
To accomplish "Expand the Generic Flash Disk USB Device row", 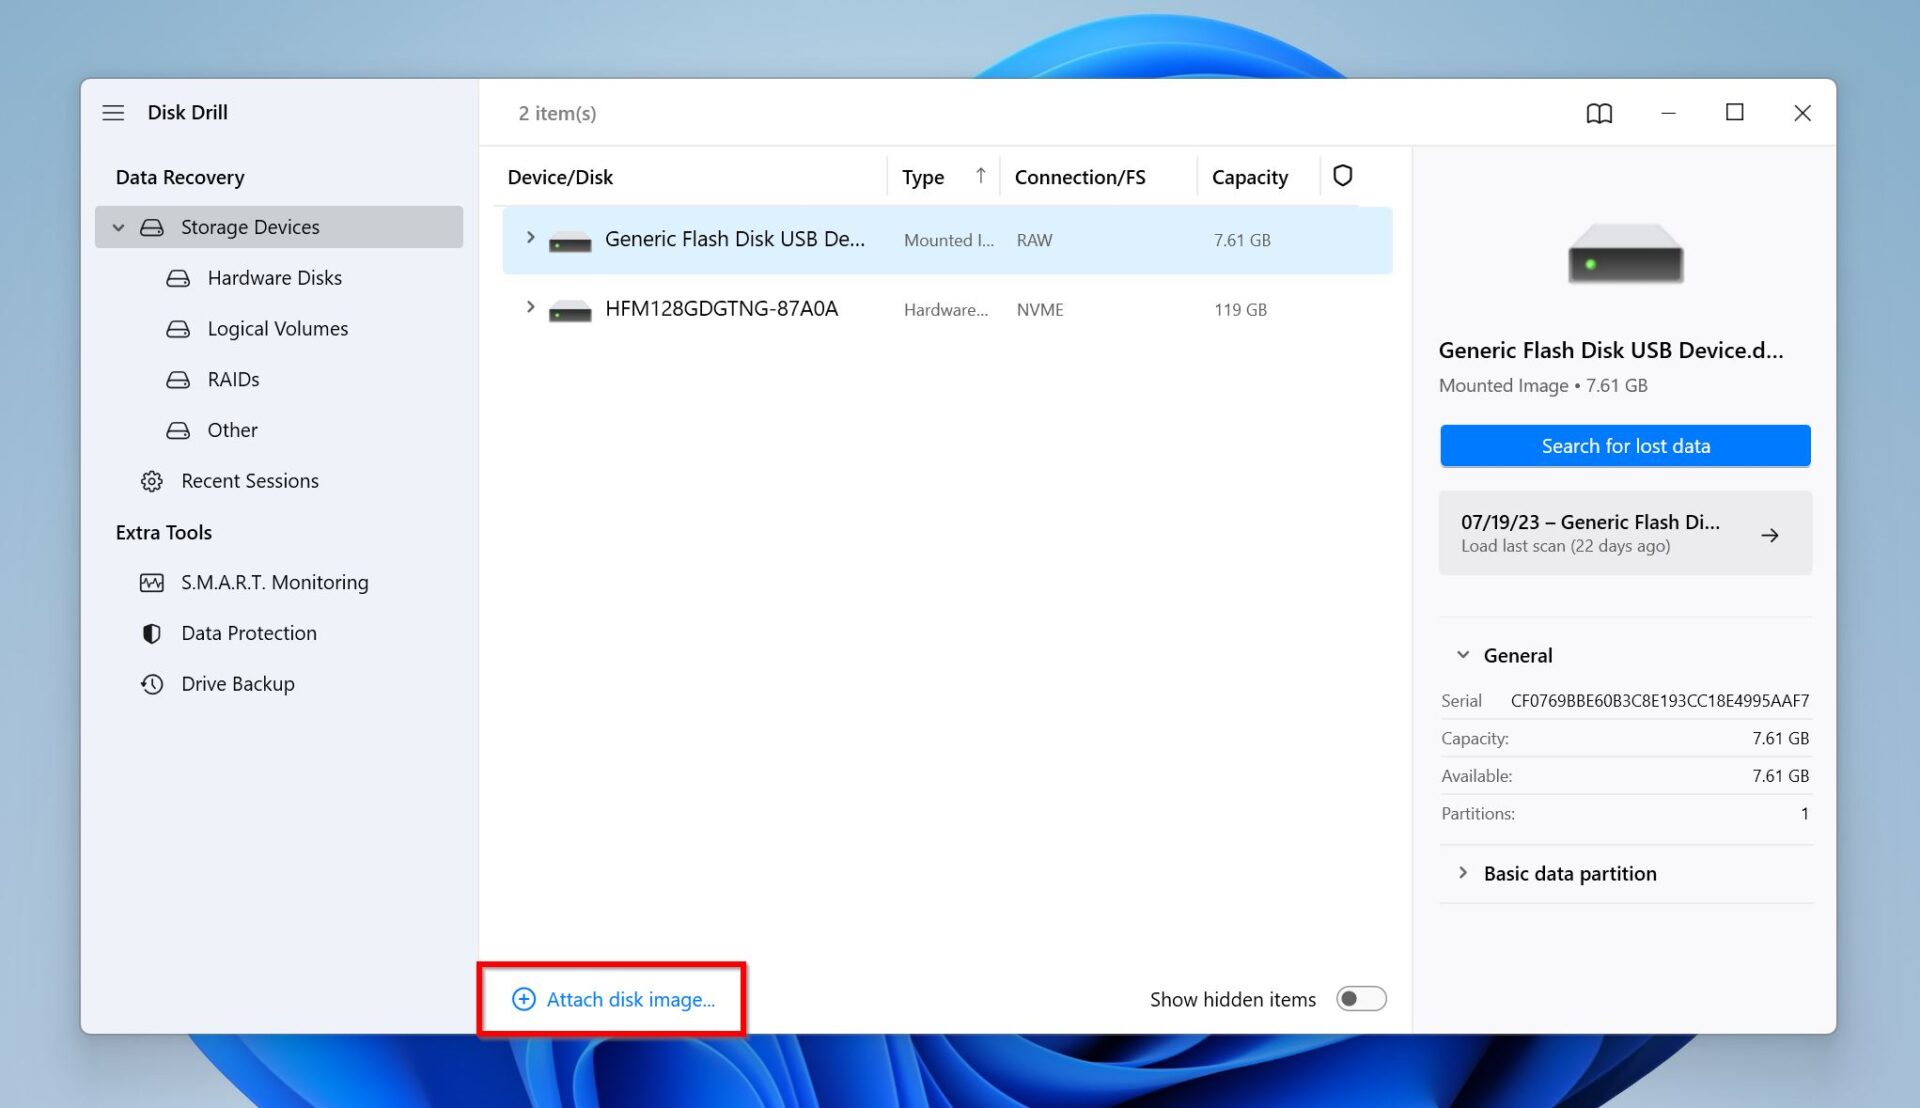I will [x=530, y=238].
